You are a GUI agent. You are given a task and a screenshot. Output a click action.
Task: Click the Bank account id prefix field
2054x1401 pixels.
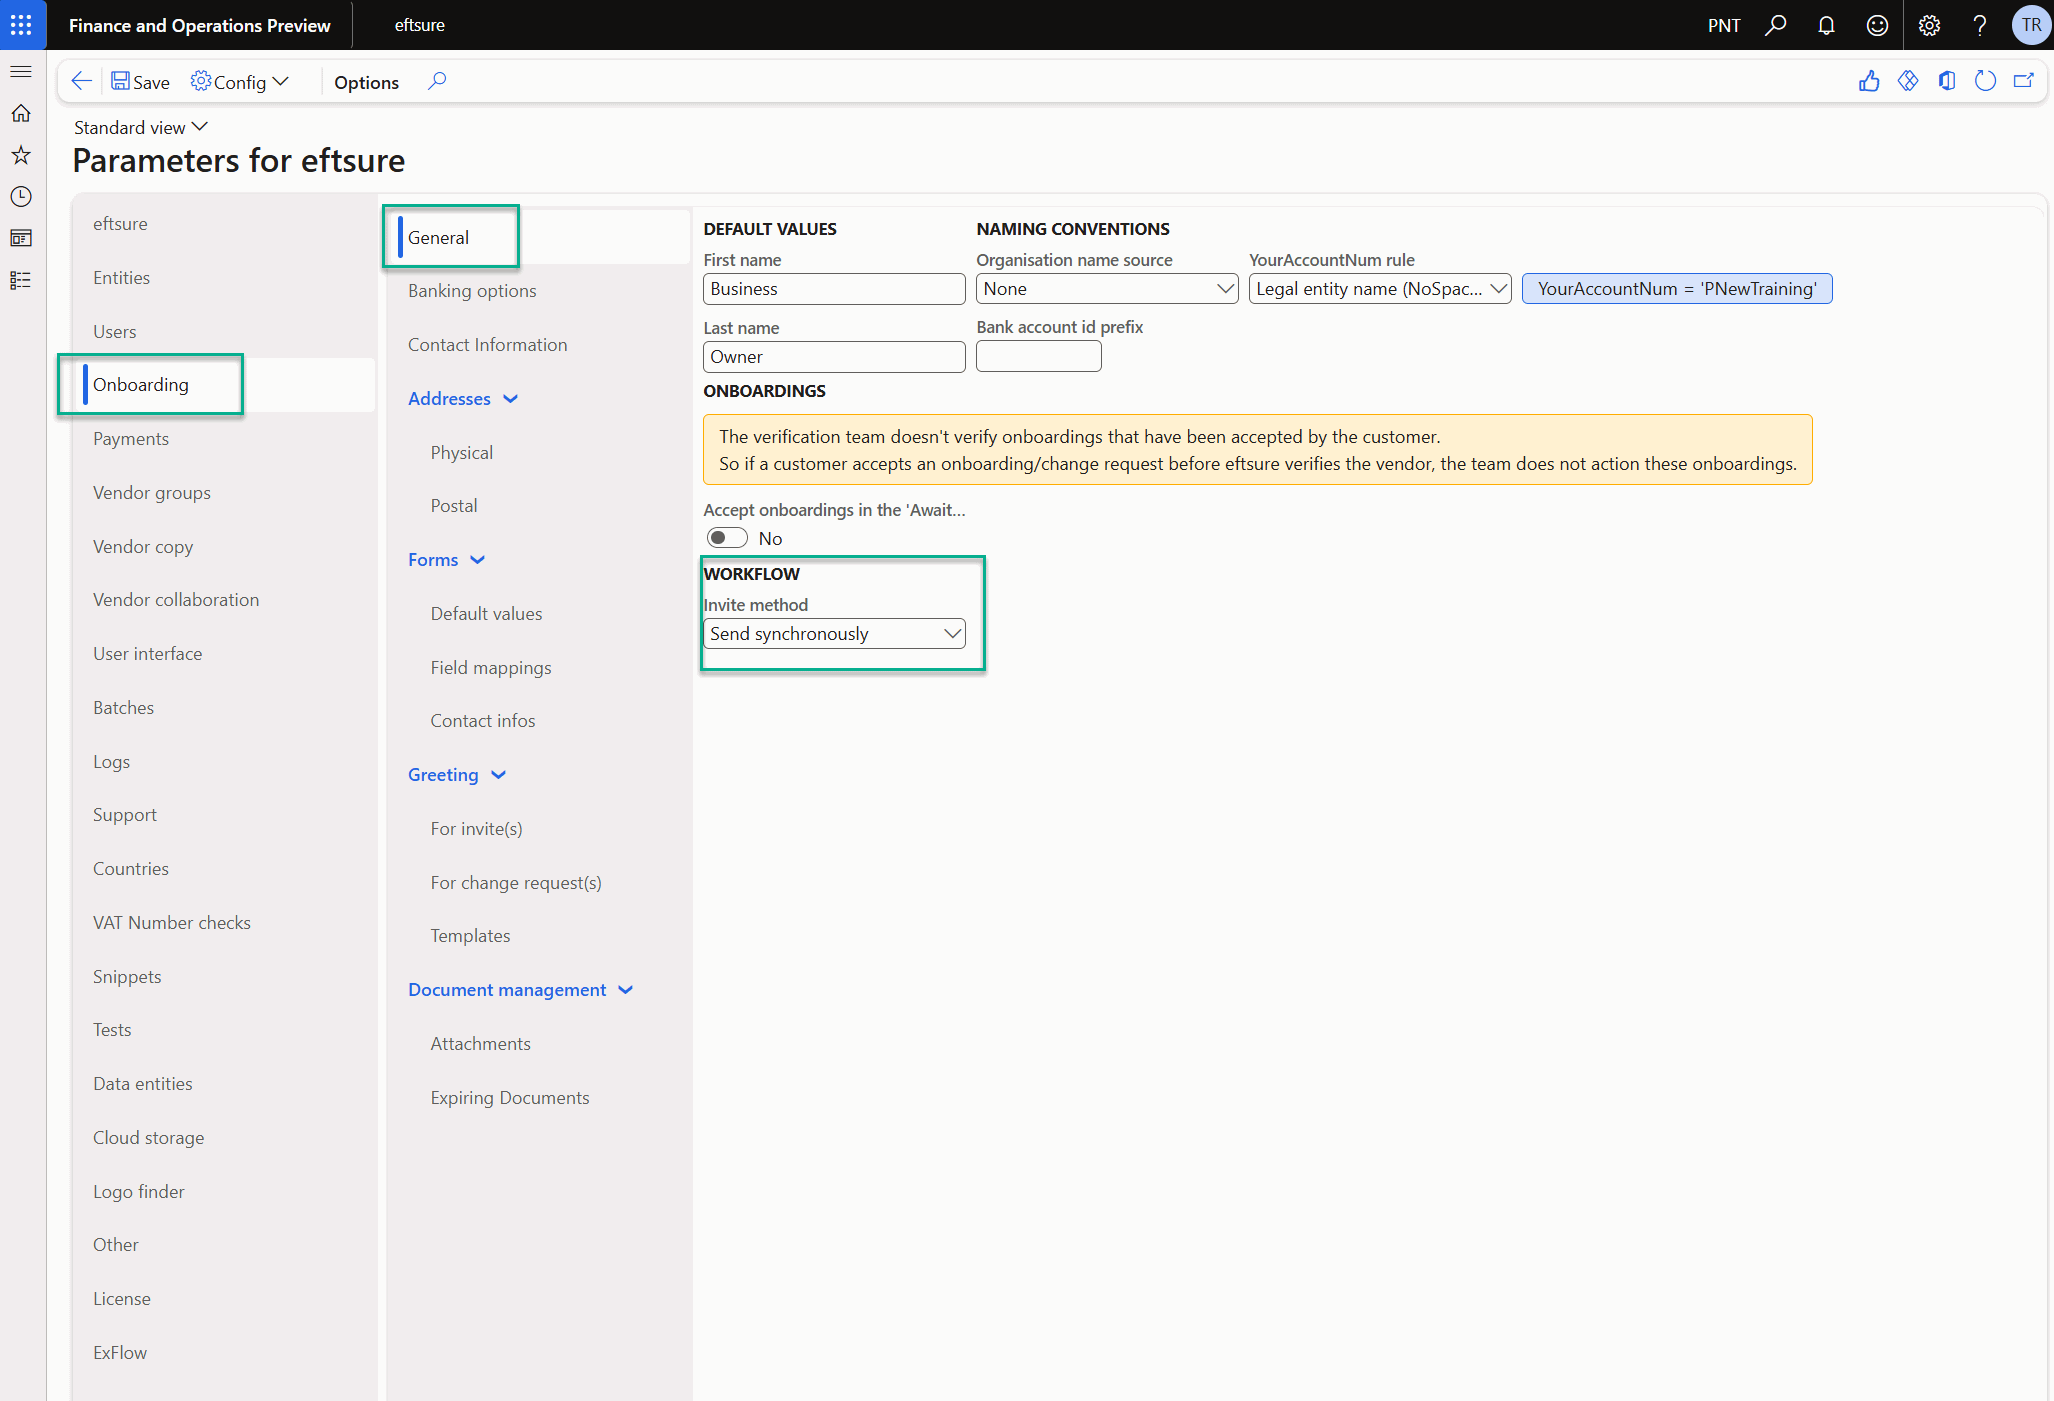[x=1039, y=356]
